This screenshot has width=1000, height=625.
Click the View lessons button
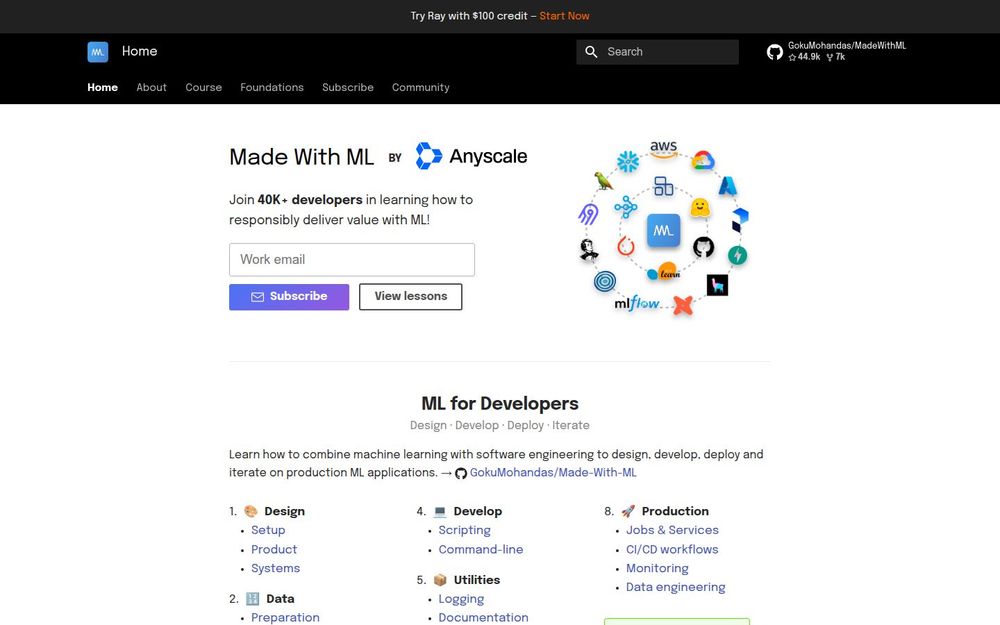[x=411, y=297]
